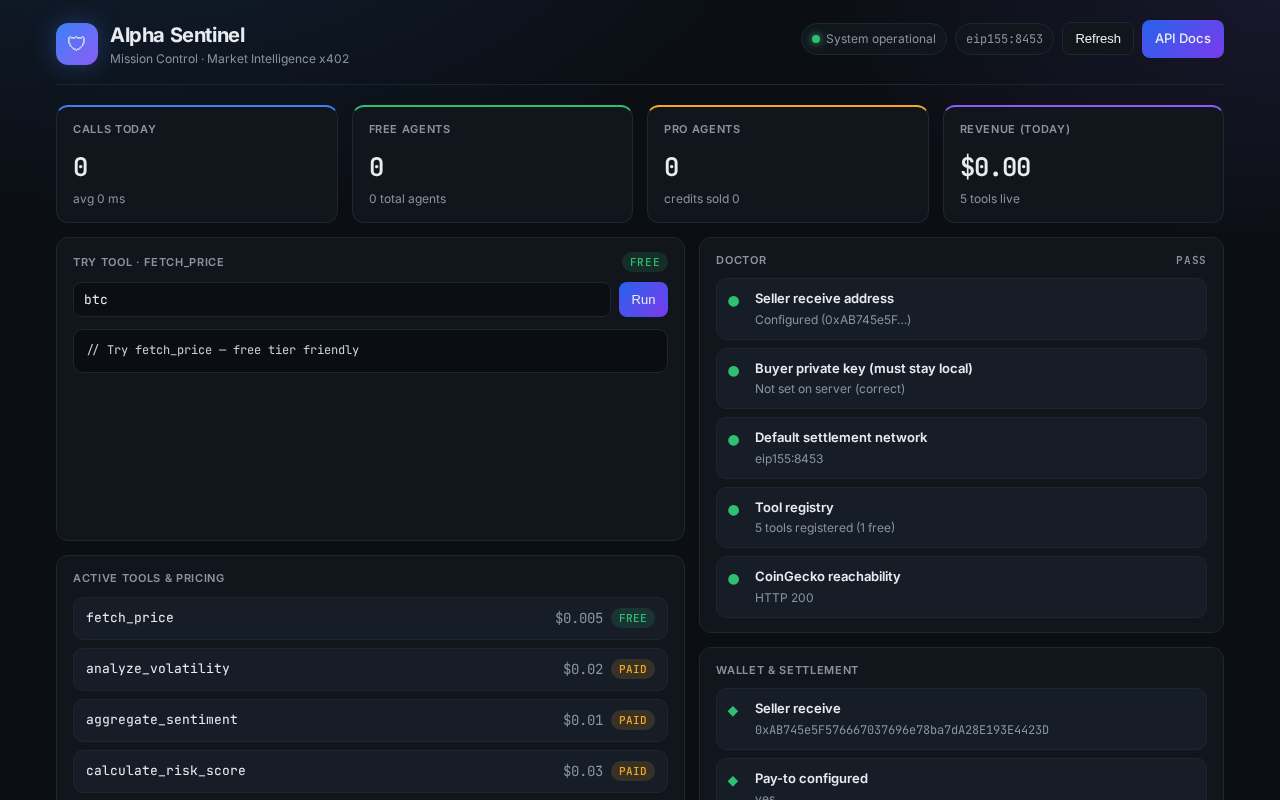The width and height of the screenshot is (1280, 800).
Task: Click the $0.00 revenue value
Action: click(x=995, y=167)
